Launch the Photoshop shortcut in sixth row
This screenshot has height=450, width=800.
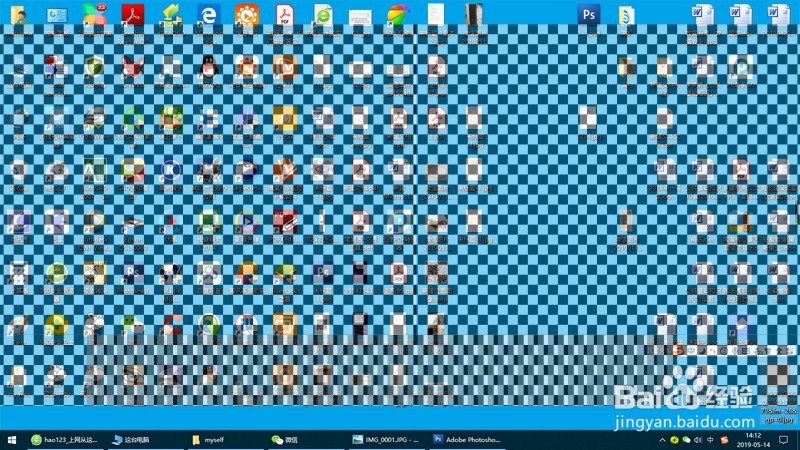tap(133, 274)
